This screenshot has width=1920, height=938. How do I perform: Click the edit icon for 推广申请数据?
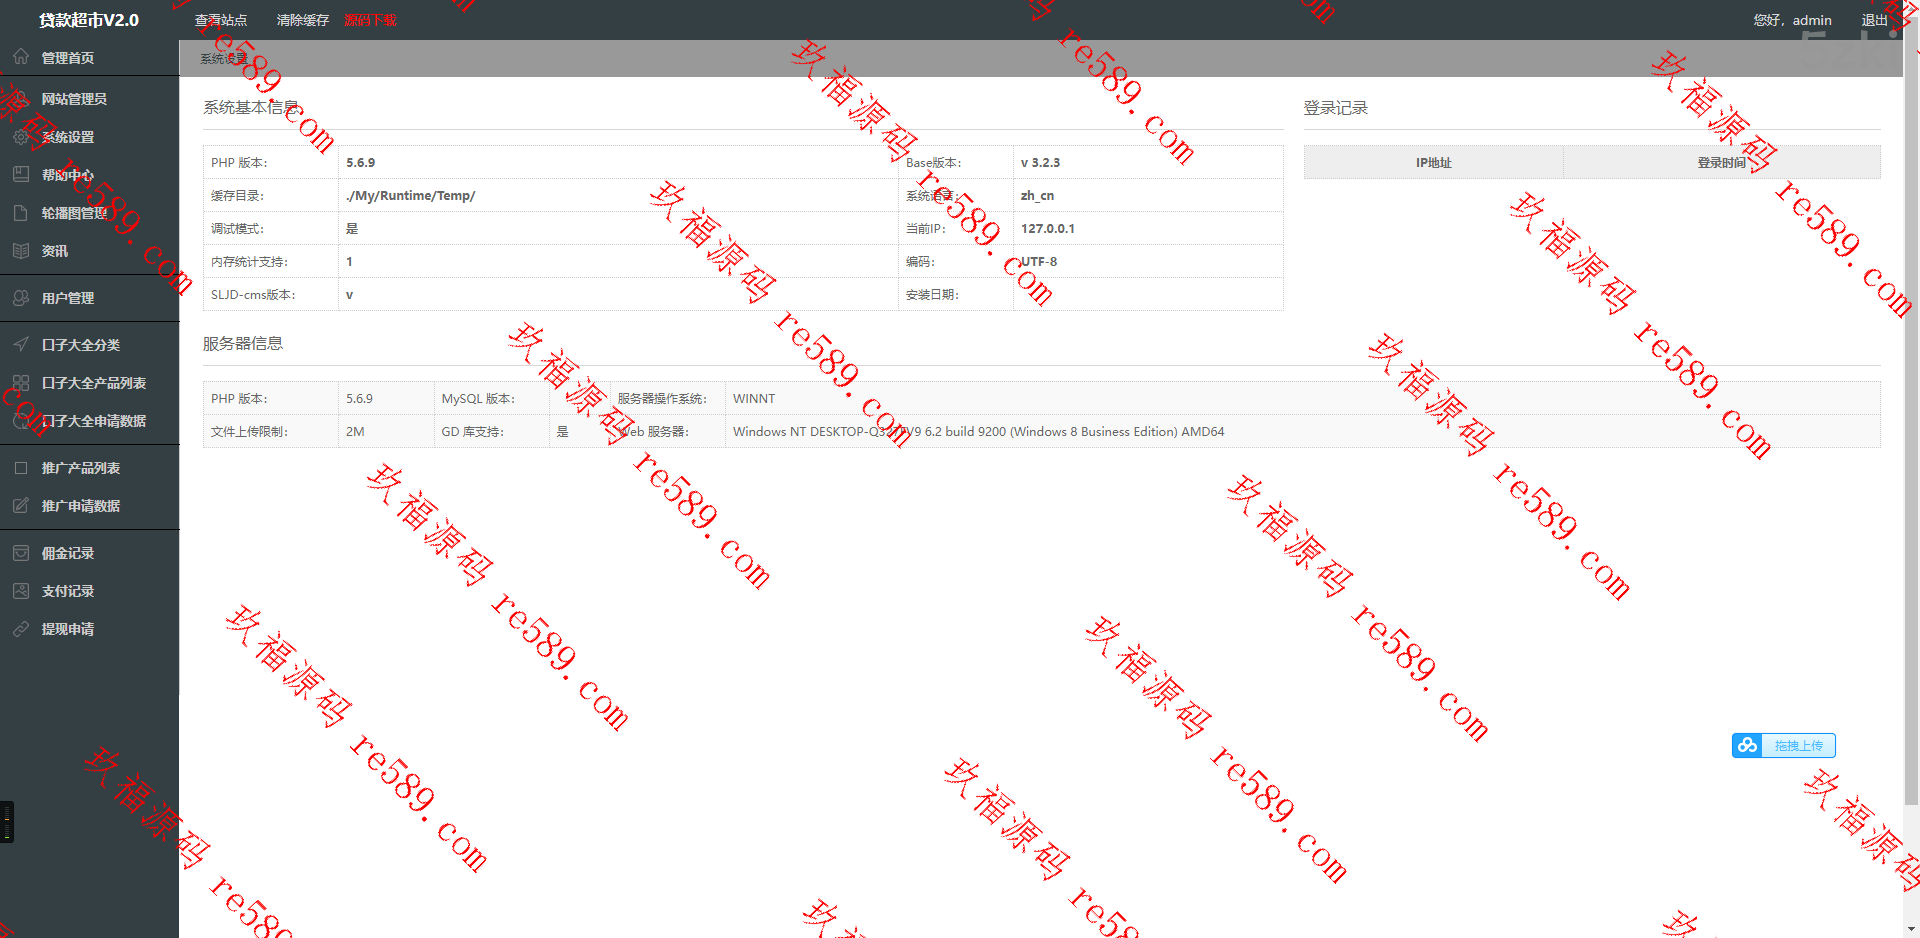21,506
